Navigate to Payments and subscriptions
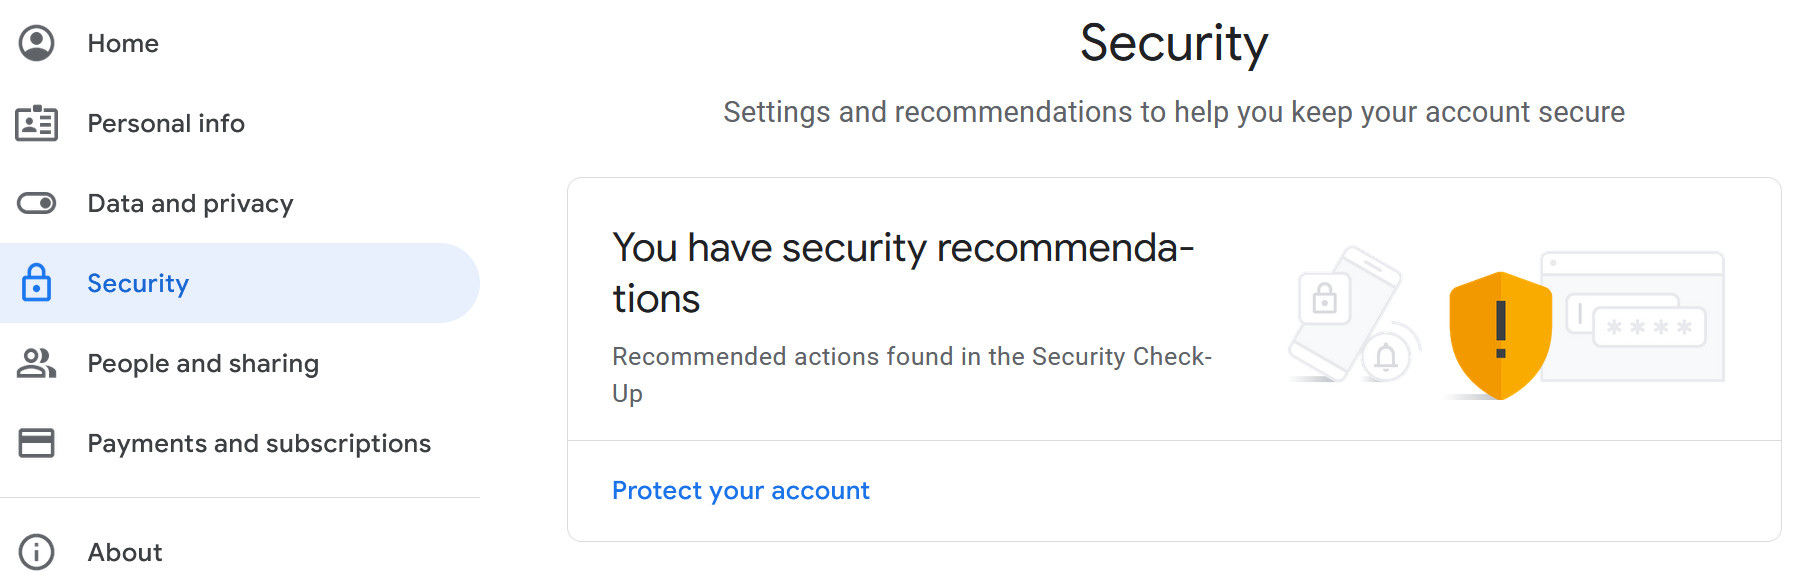This screenshot has height=583, width=1794. [x=259, y=443]
